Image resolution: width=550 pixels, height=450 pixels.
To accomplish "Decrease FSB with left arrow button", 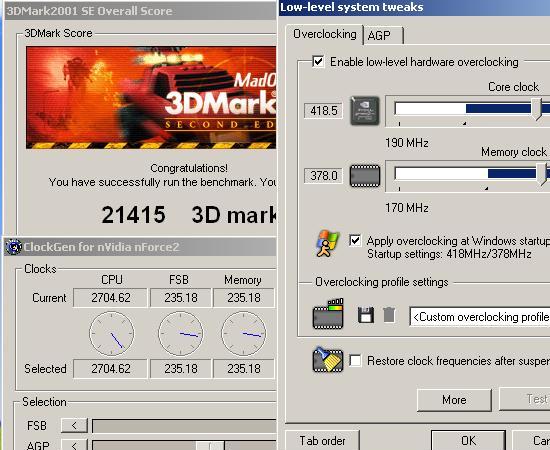I will point(74,425).
